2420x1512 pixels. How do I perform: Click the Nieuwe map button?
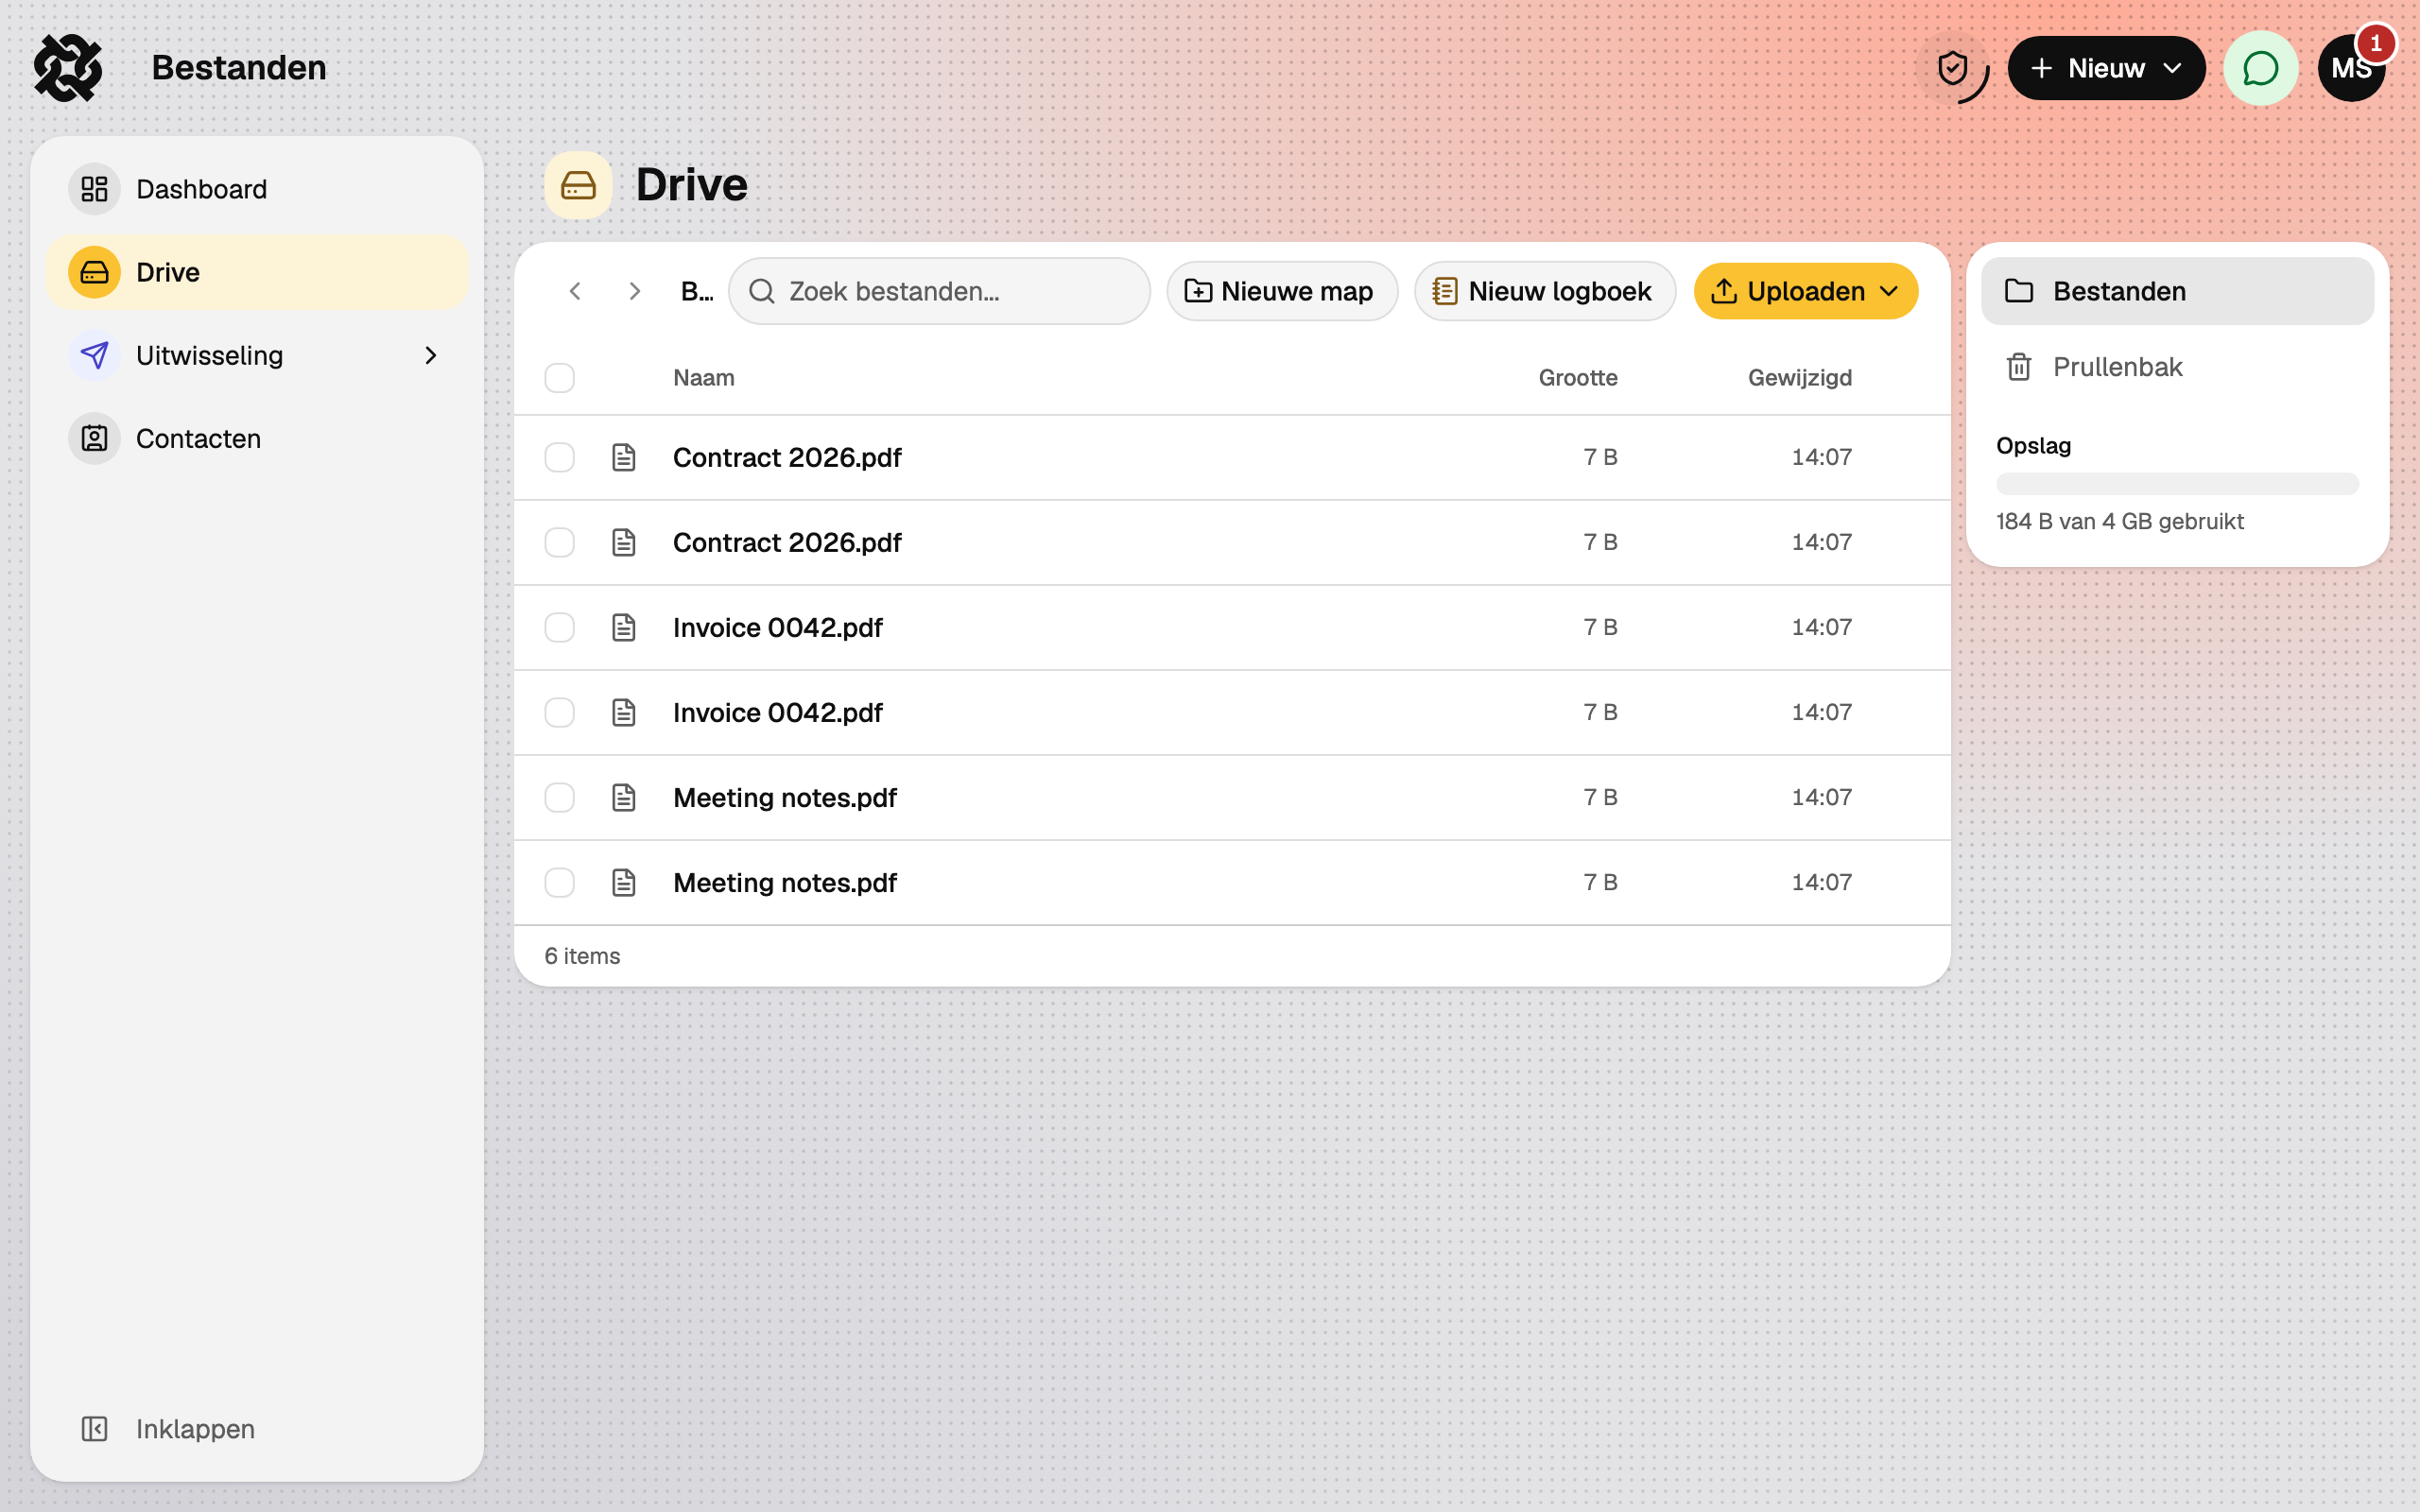click(1282, 291)
